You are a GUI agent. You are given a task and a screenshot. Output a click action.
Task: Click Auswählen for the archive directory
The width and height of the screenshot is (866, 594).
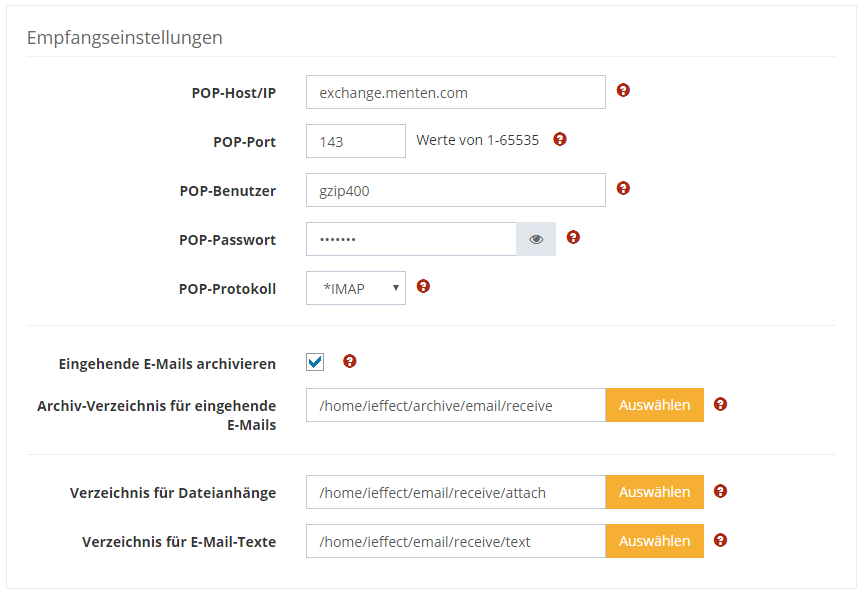(x=654, y=405)
